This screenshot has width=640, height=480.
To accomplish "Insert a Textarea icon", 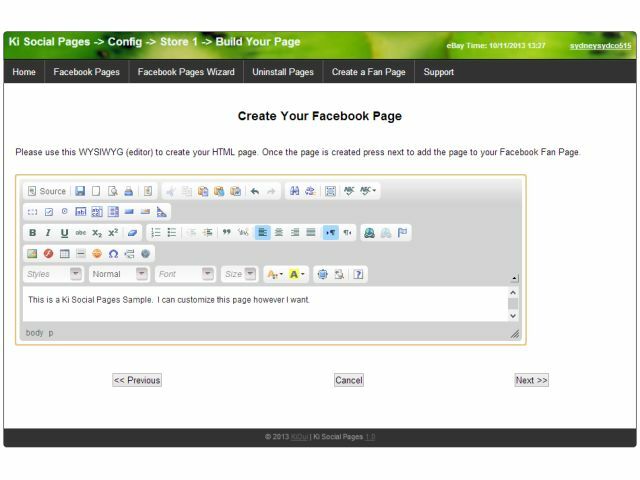I will click(97, 211).
